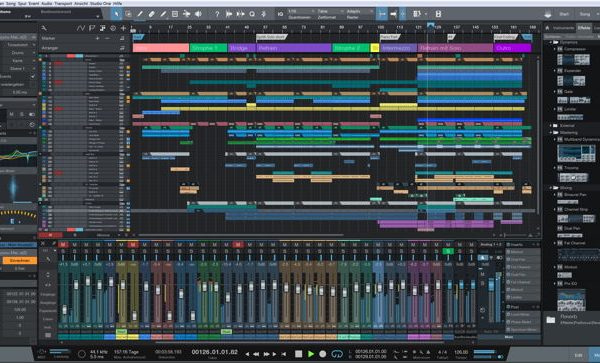Screen dimensions: 600x363
Task: Collapse the Dynamics folder in the browser
Action: (552, 42)
